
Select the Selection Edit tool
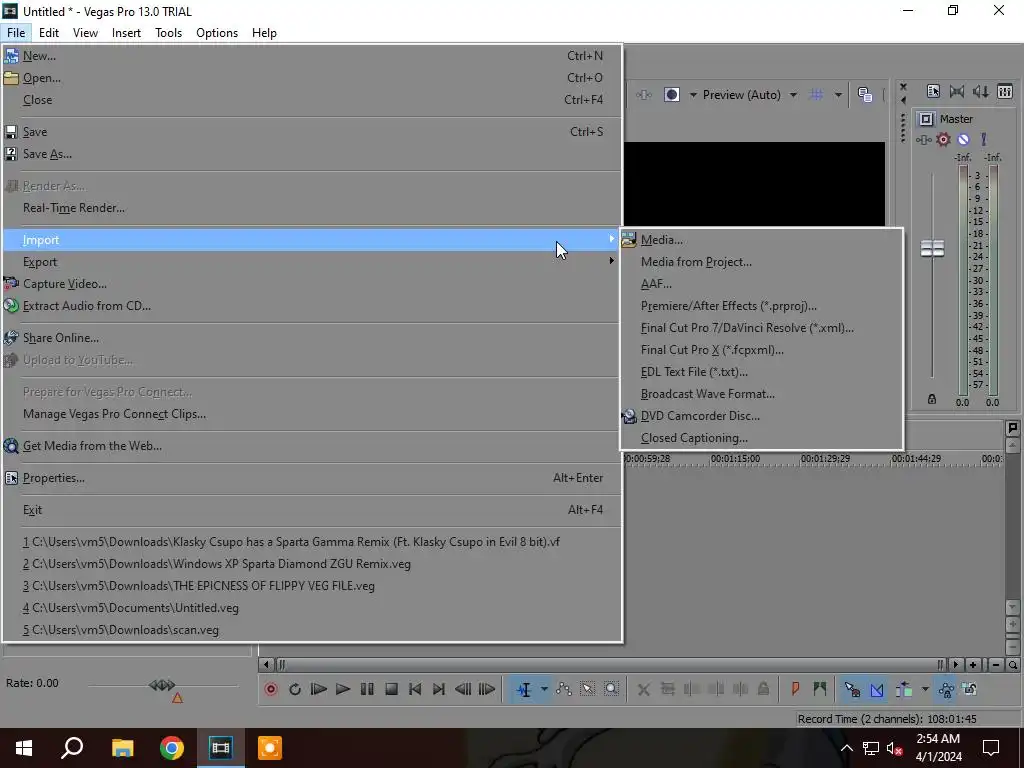tap(588, 689)
